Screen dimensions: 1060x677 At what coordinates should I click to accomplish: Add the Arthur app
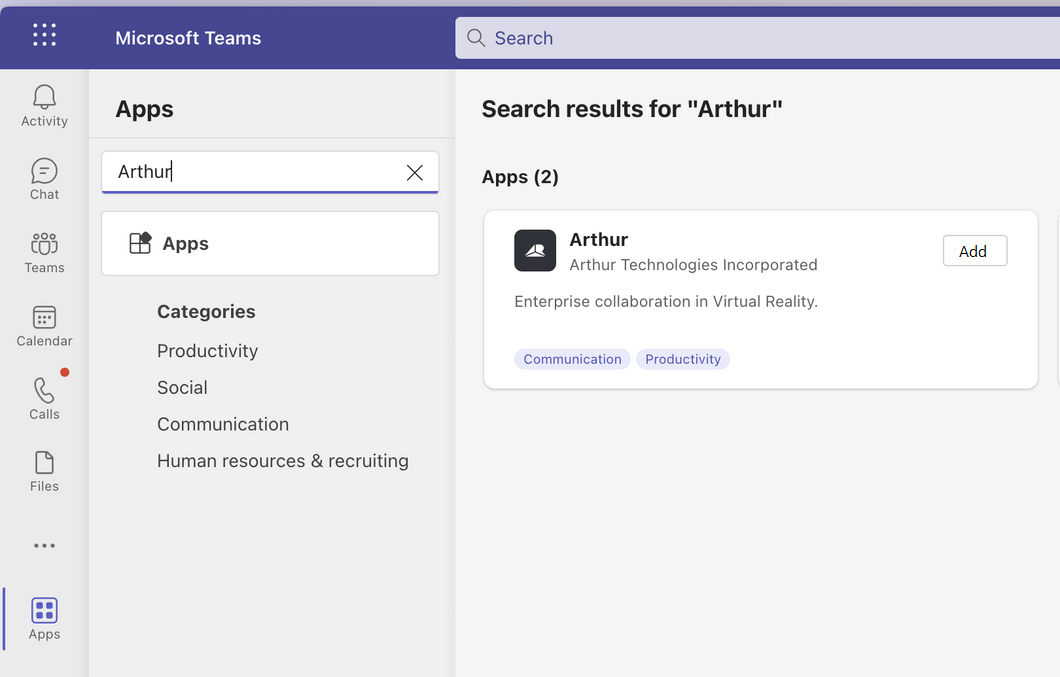tap(974, 250)
